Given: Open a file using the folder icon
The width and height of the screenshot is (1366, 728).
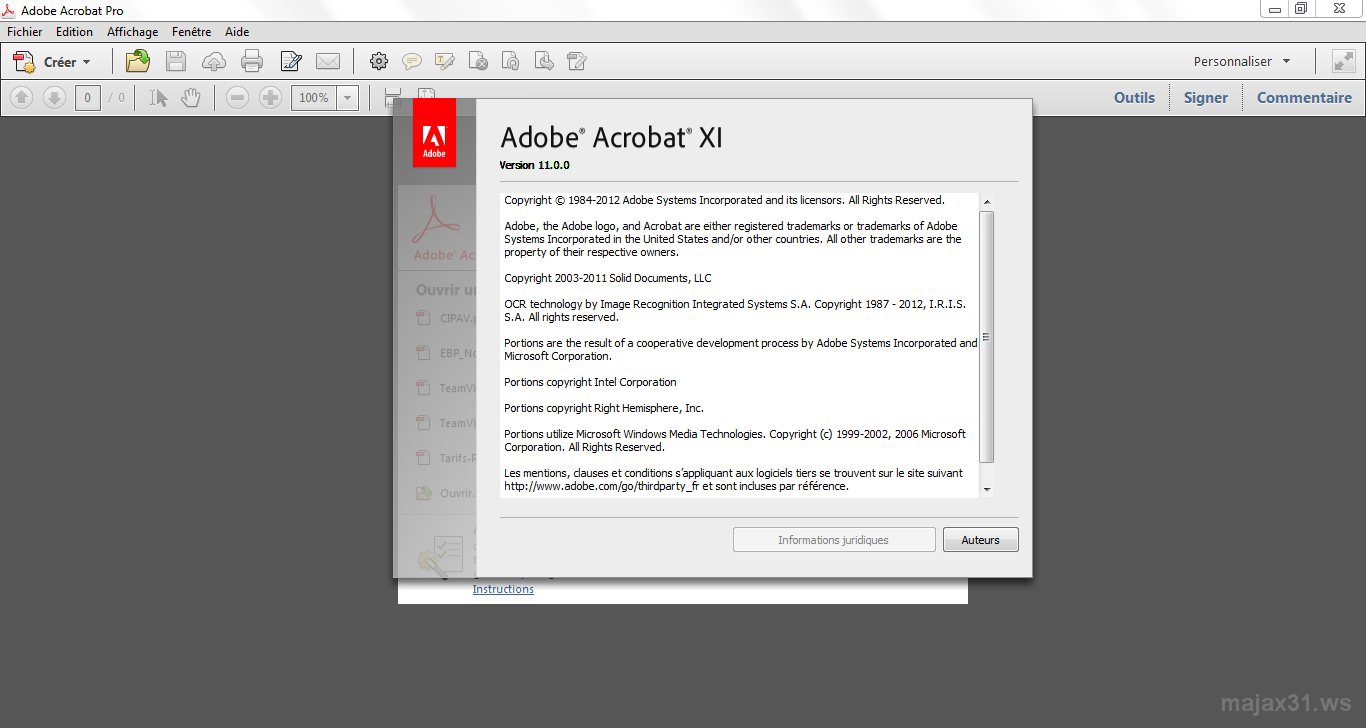Looking at the screenshot, I should (137, 61).
